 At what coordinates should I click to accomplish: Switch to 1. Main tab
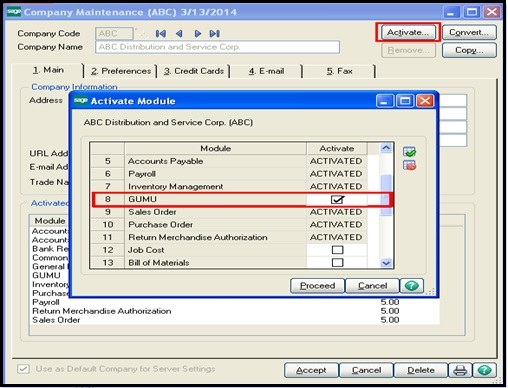pyautogui.click(x=48, y=70)
